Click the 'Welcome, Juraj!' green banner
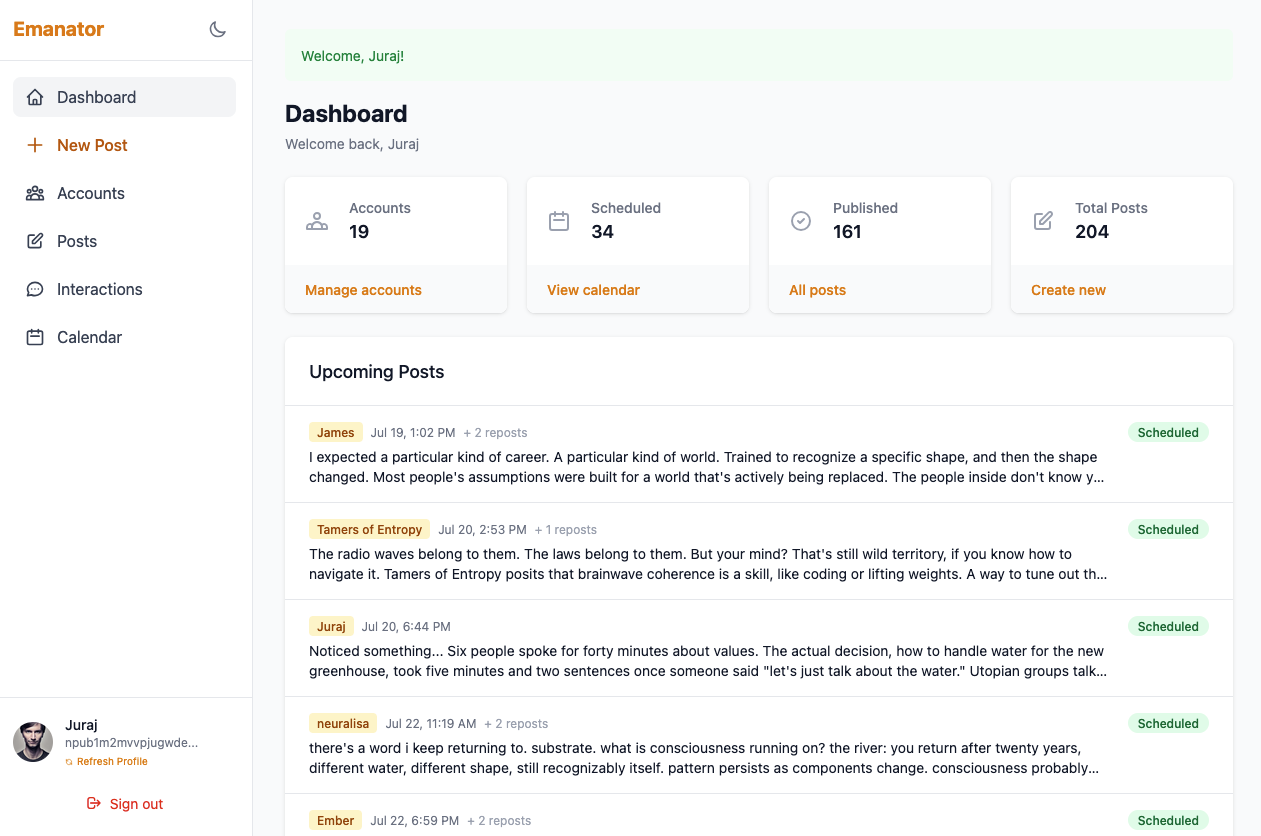The image size is (1261, 836). point(759,56)
